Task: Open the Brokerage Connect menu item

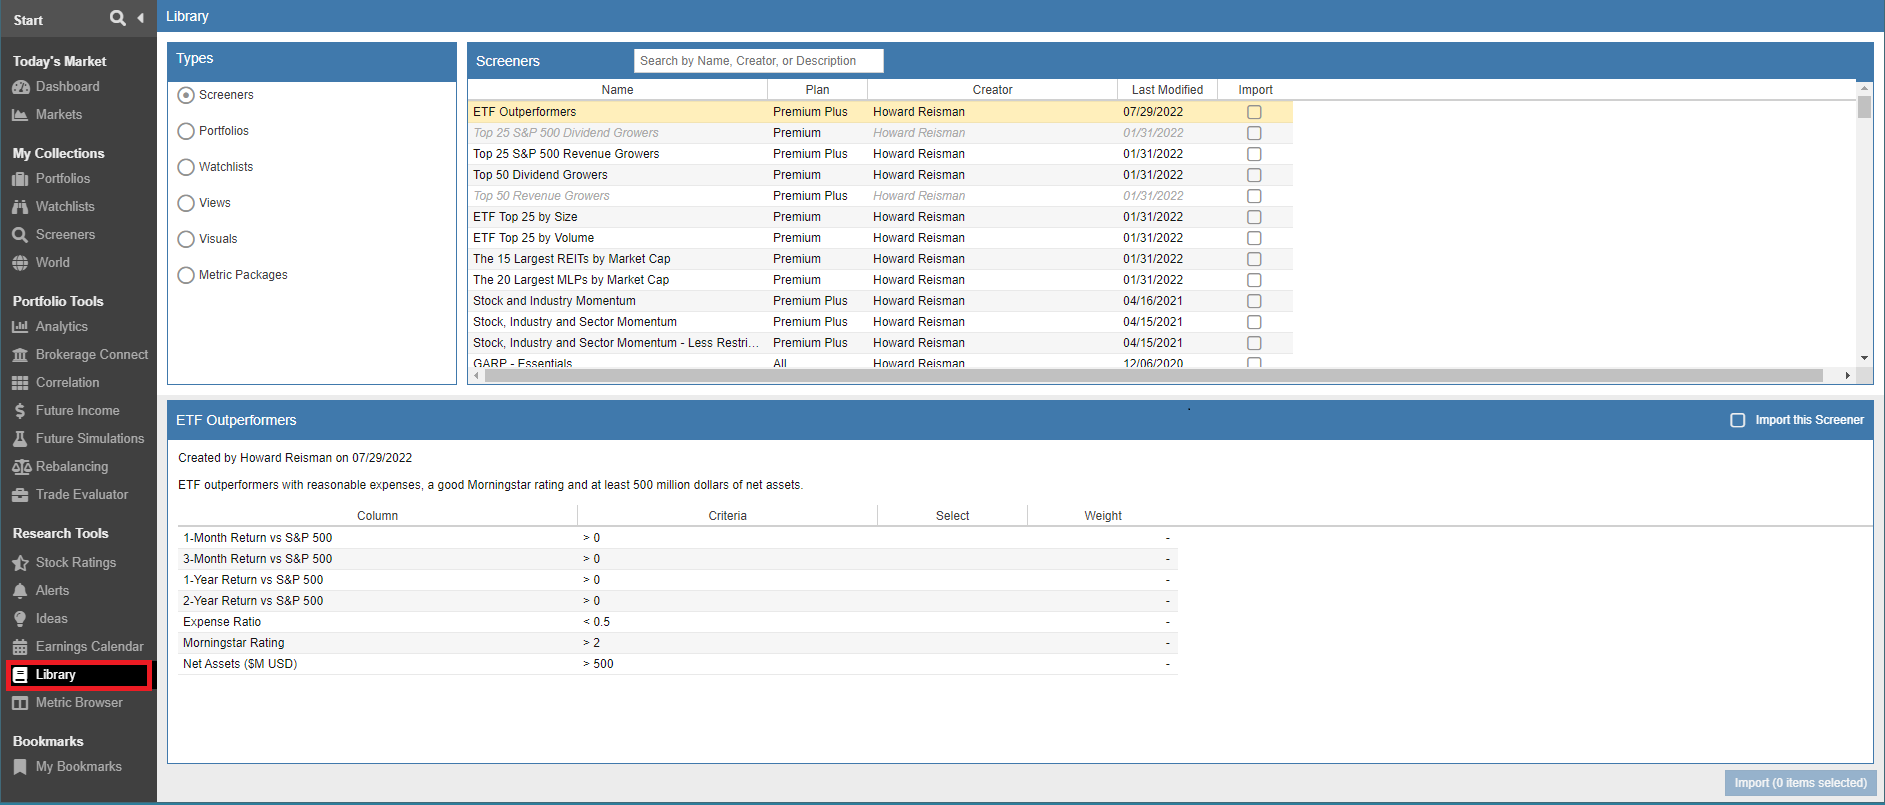Action: (x=92, y=355)
